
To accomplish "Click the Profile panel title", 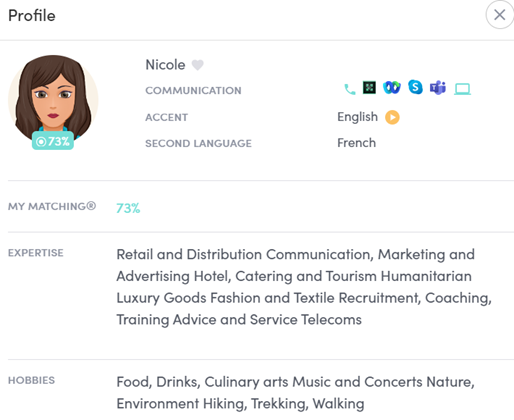I will pyautogui.click(x=32, y=16).
